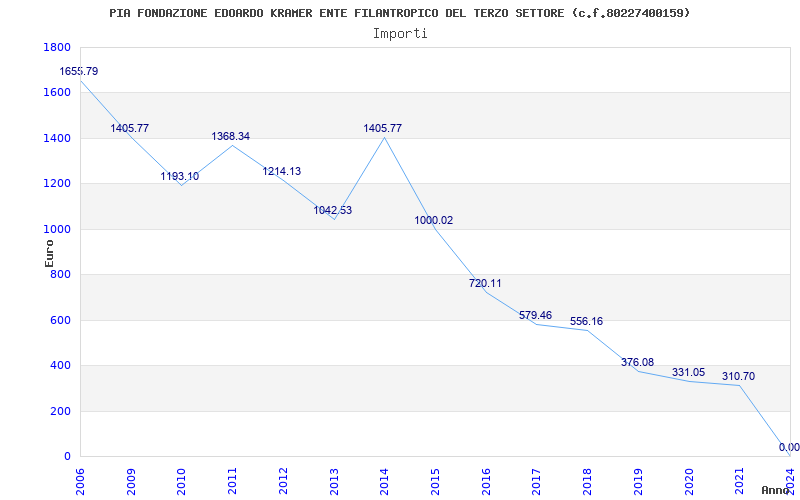This screenshot has width=800, height=500.
Task: Select the 2015 year label
Action: [435, 482]
